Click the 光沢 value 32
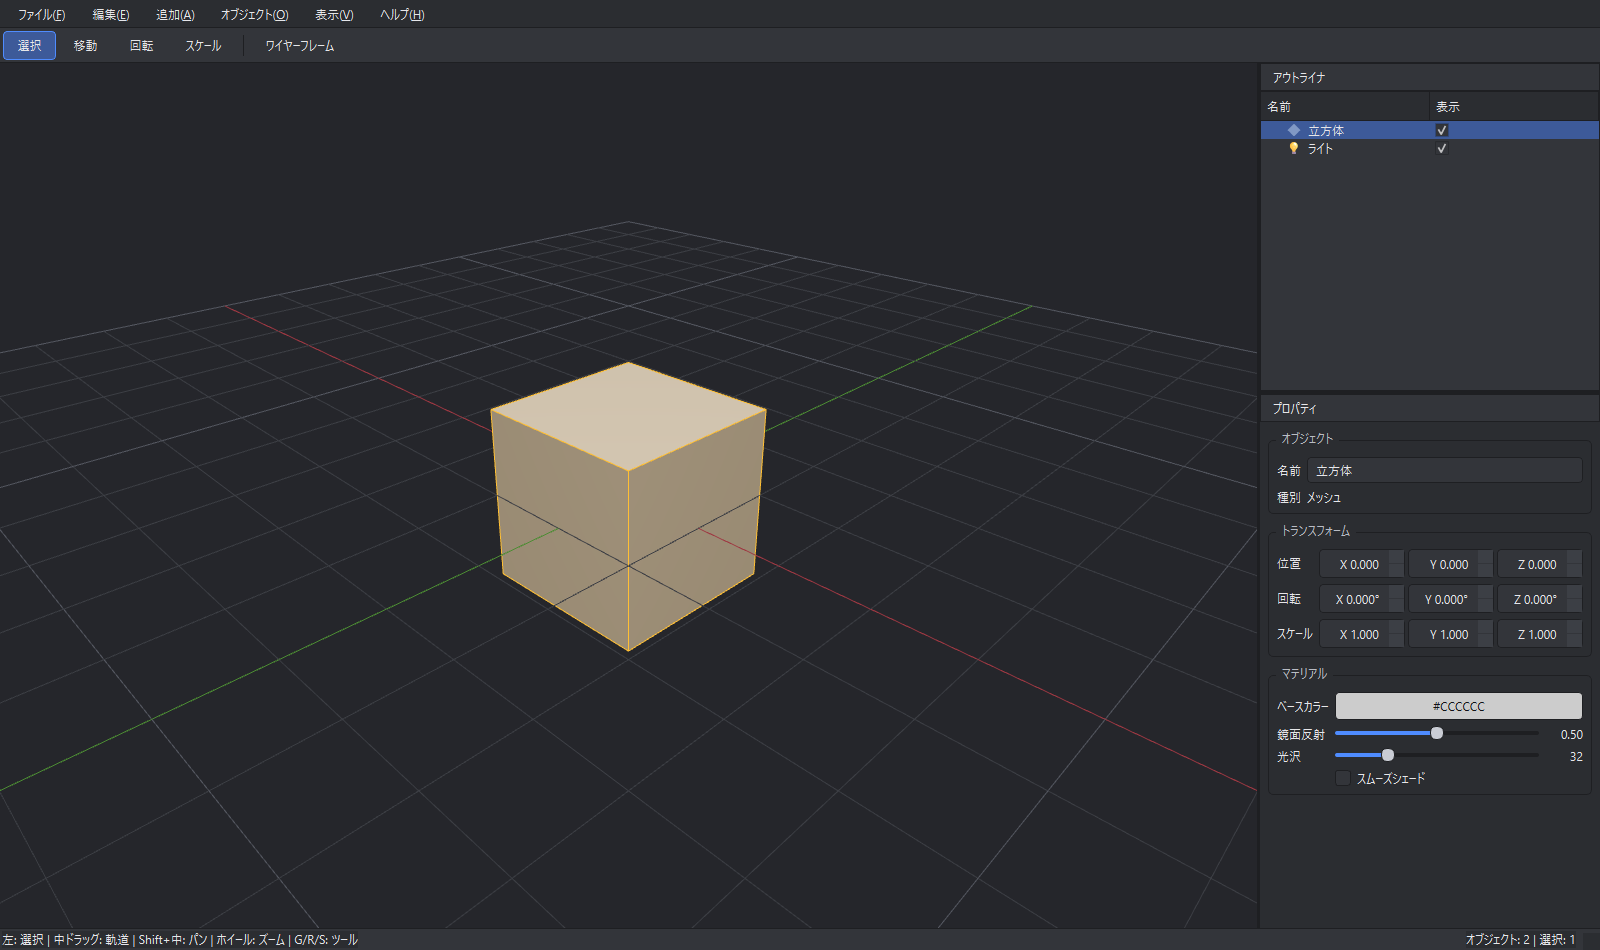Screen dimensions: 1600x950 (x=1576, y=757)
